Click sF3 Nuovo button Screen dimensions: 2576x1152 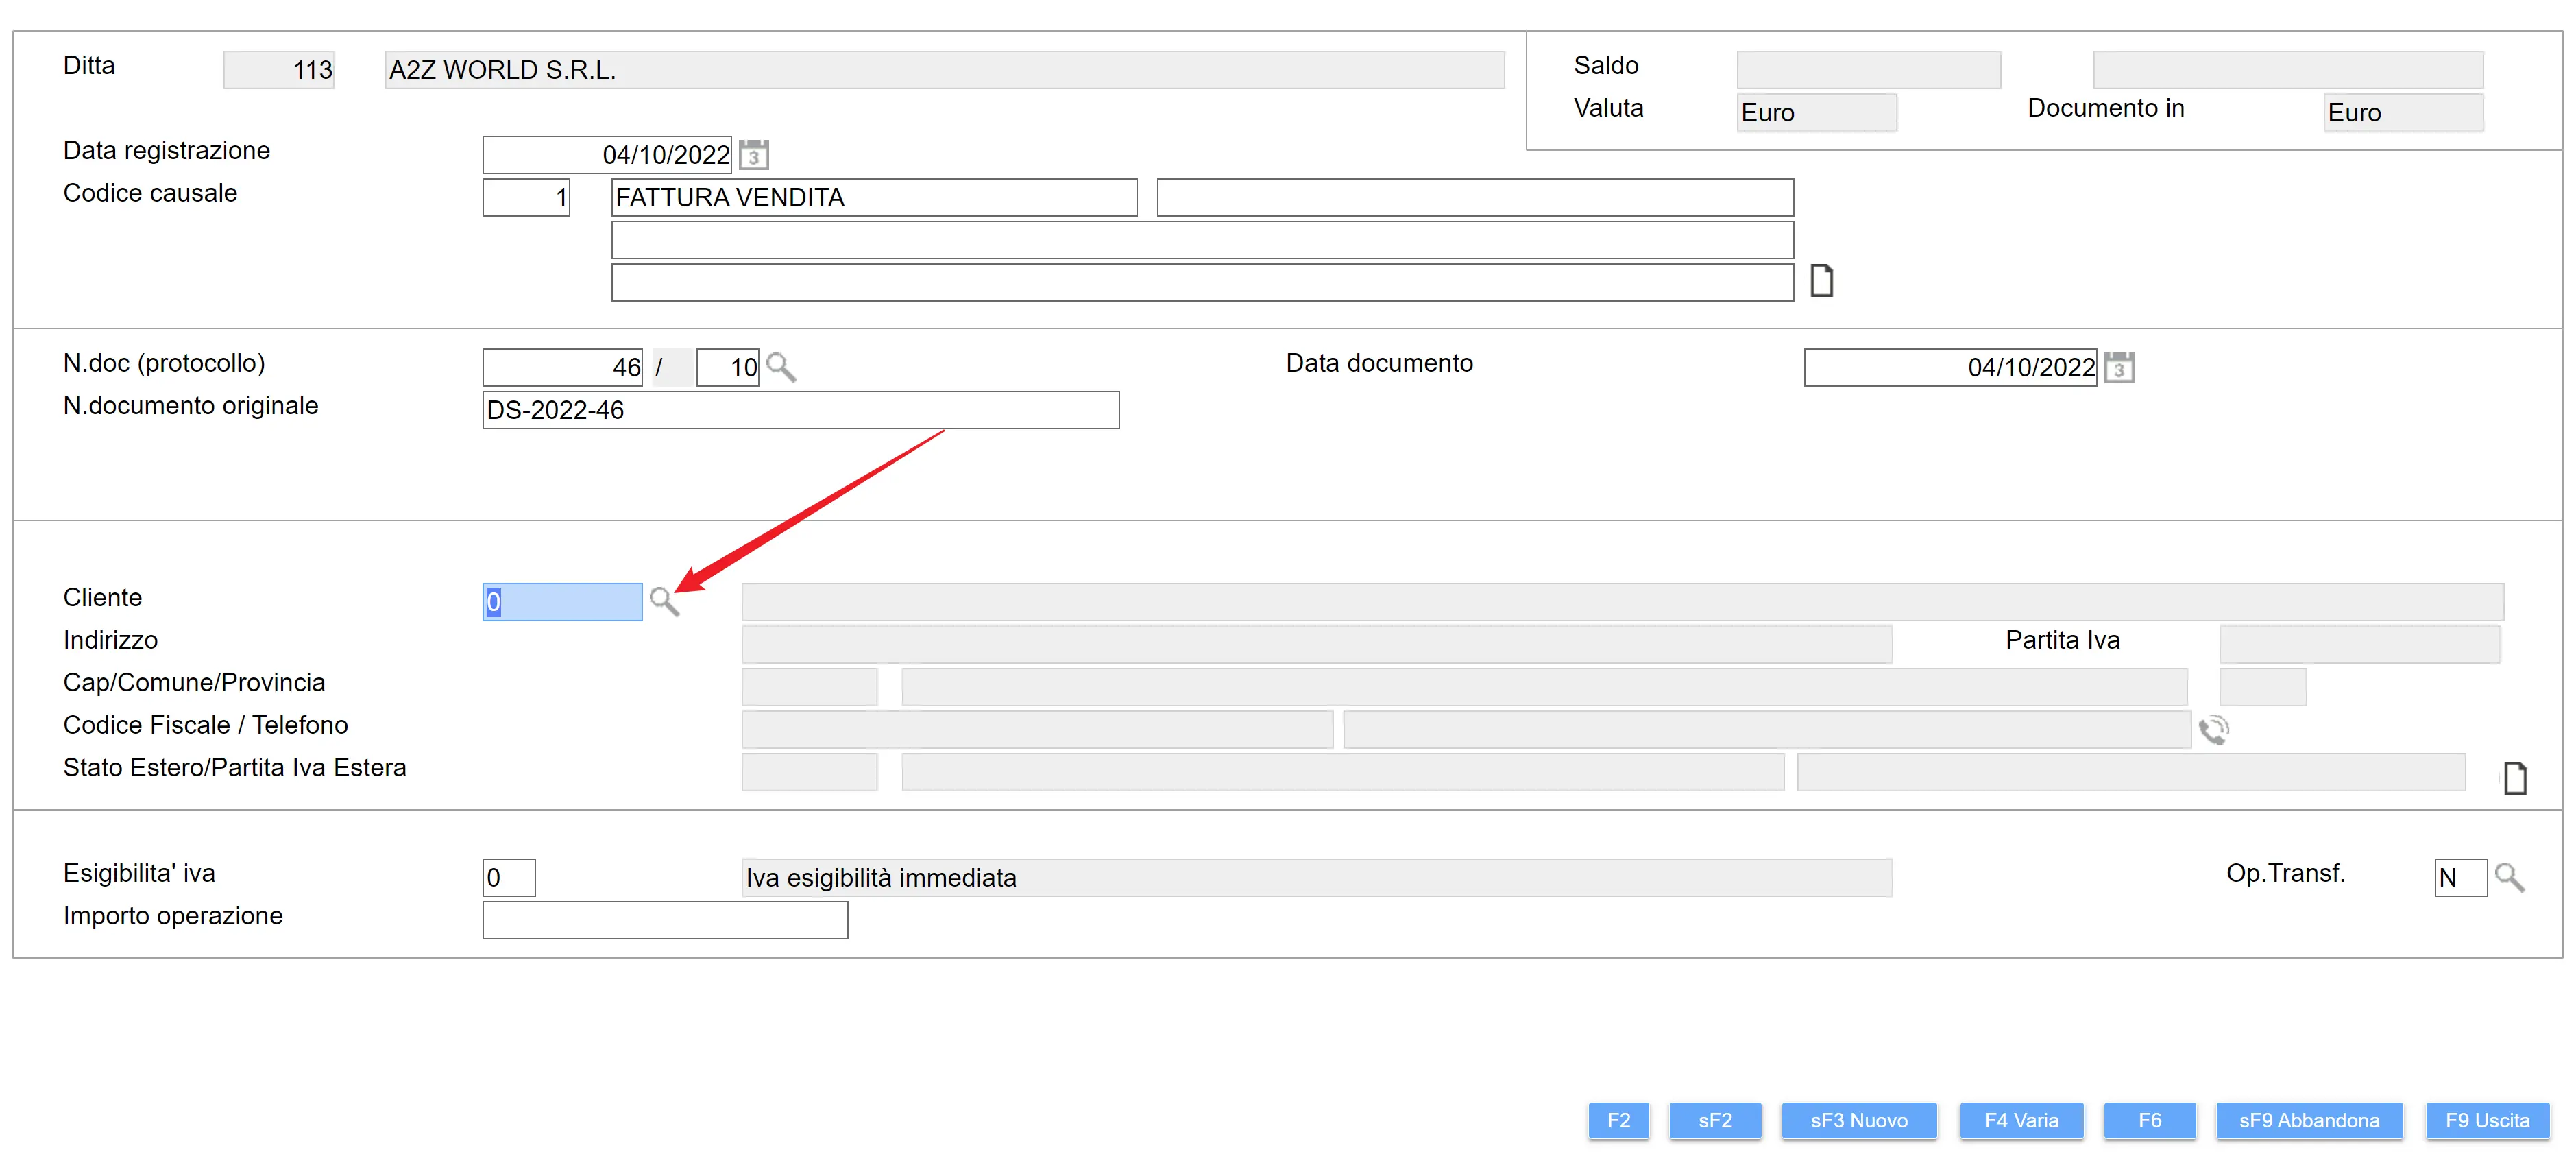pyautogui.click(x=1858, y=1120)
